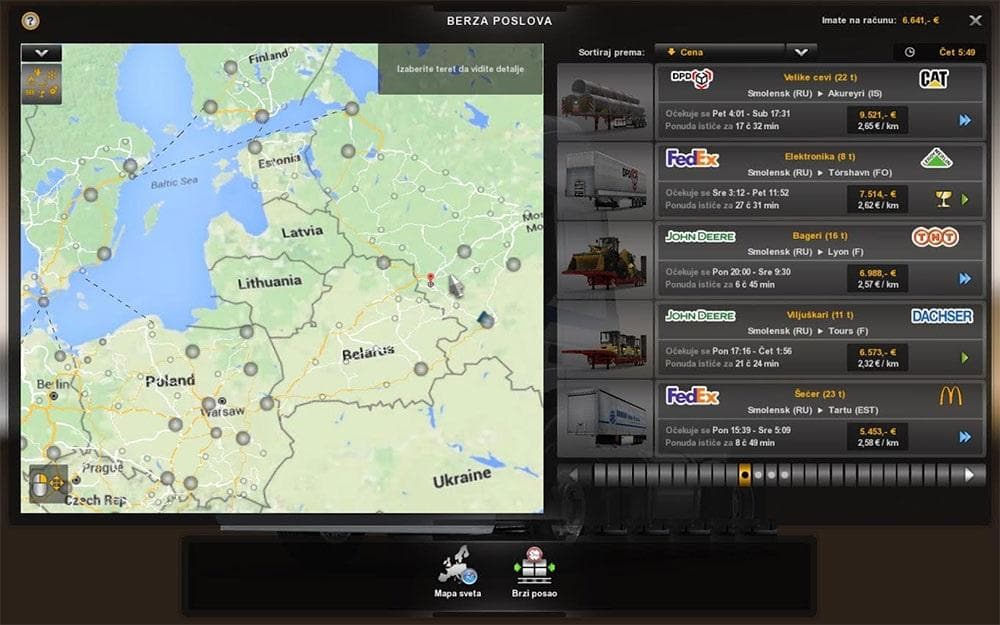Click the FedEx logo on Šećer job
The width and height of the screenshot is (1000, 625).
click(692, 395)
